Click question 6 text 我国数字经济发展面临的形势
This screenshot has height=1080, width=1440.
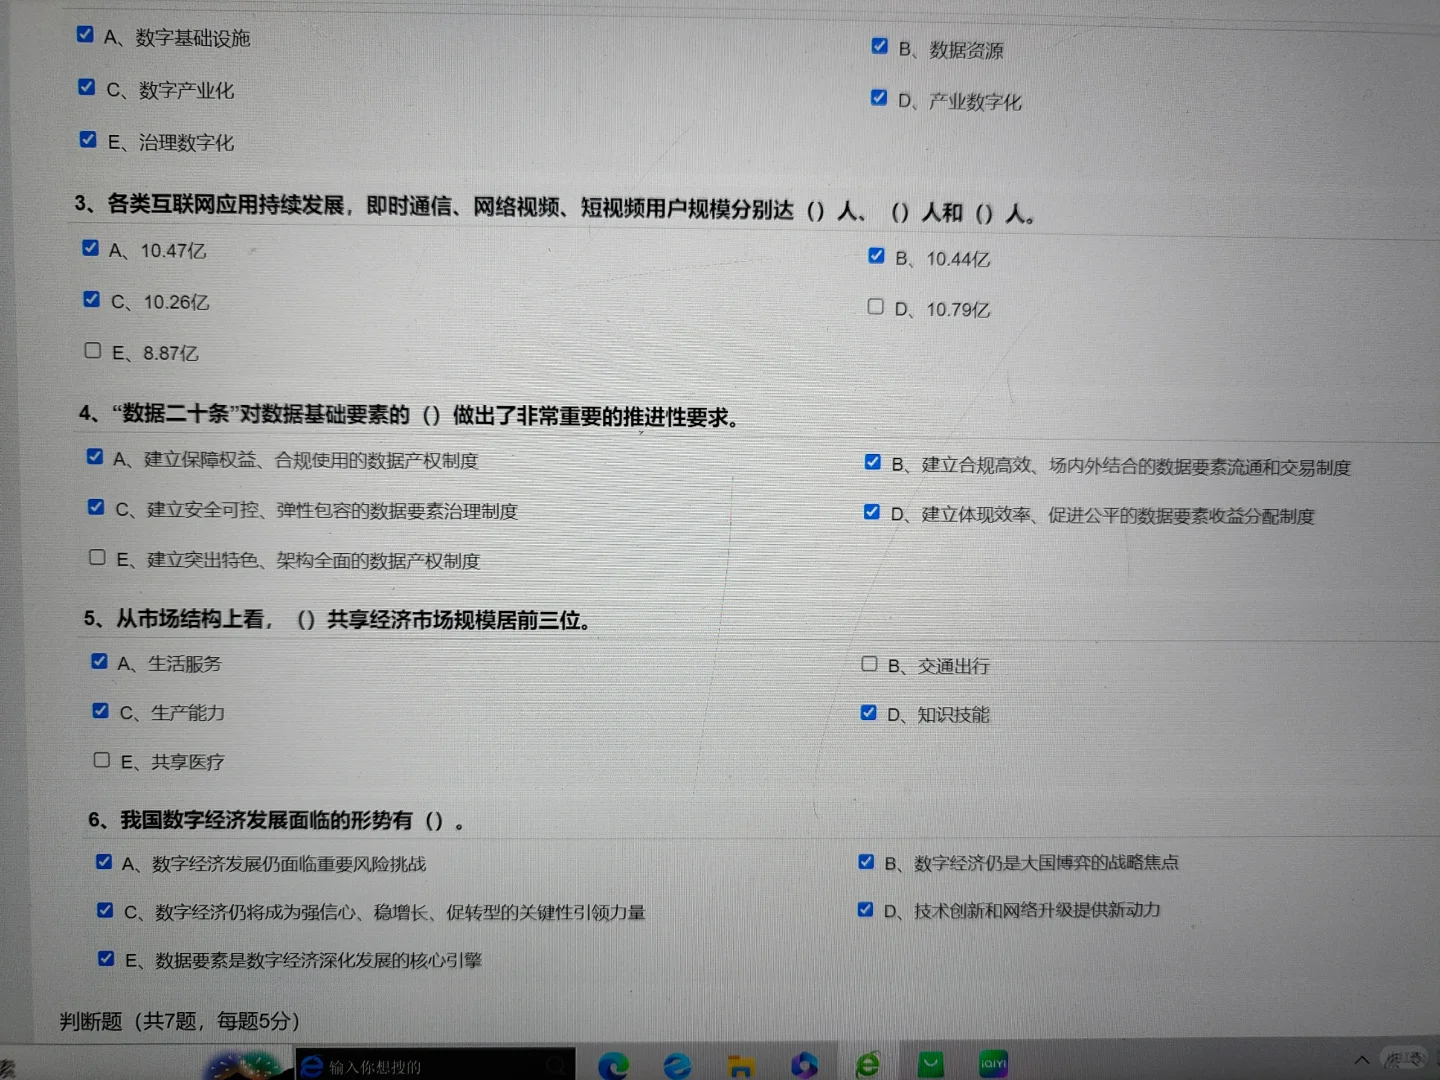point(276,820)
